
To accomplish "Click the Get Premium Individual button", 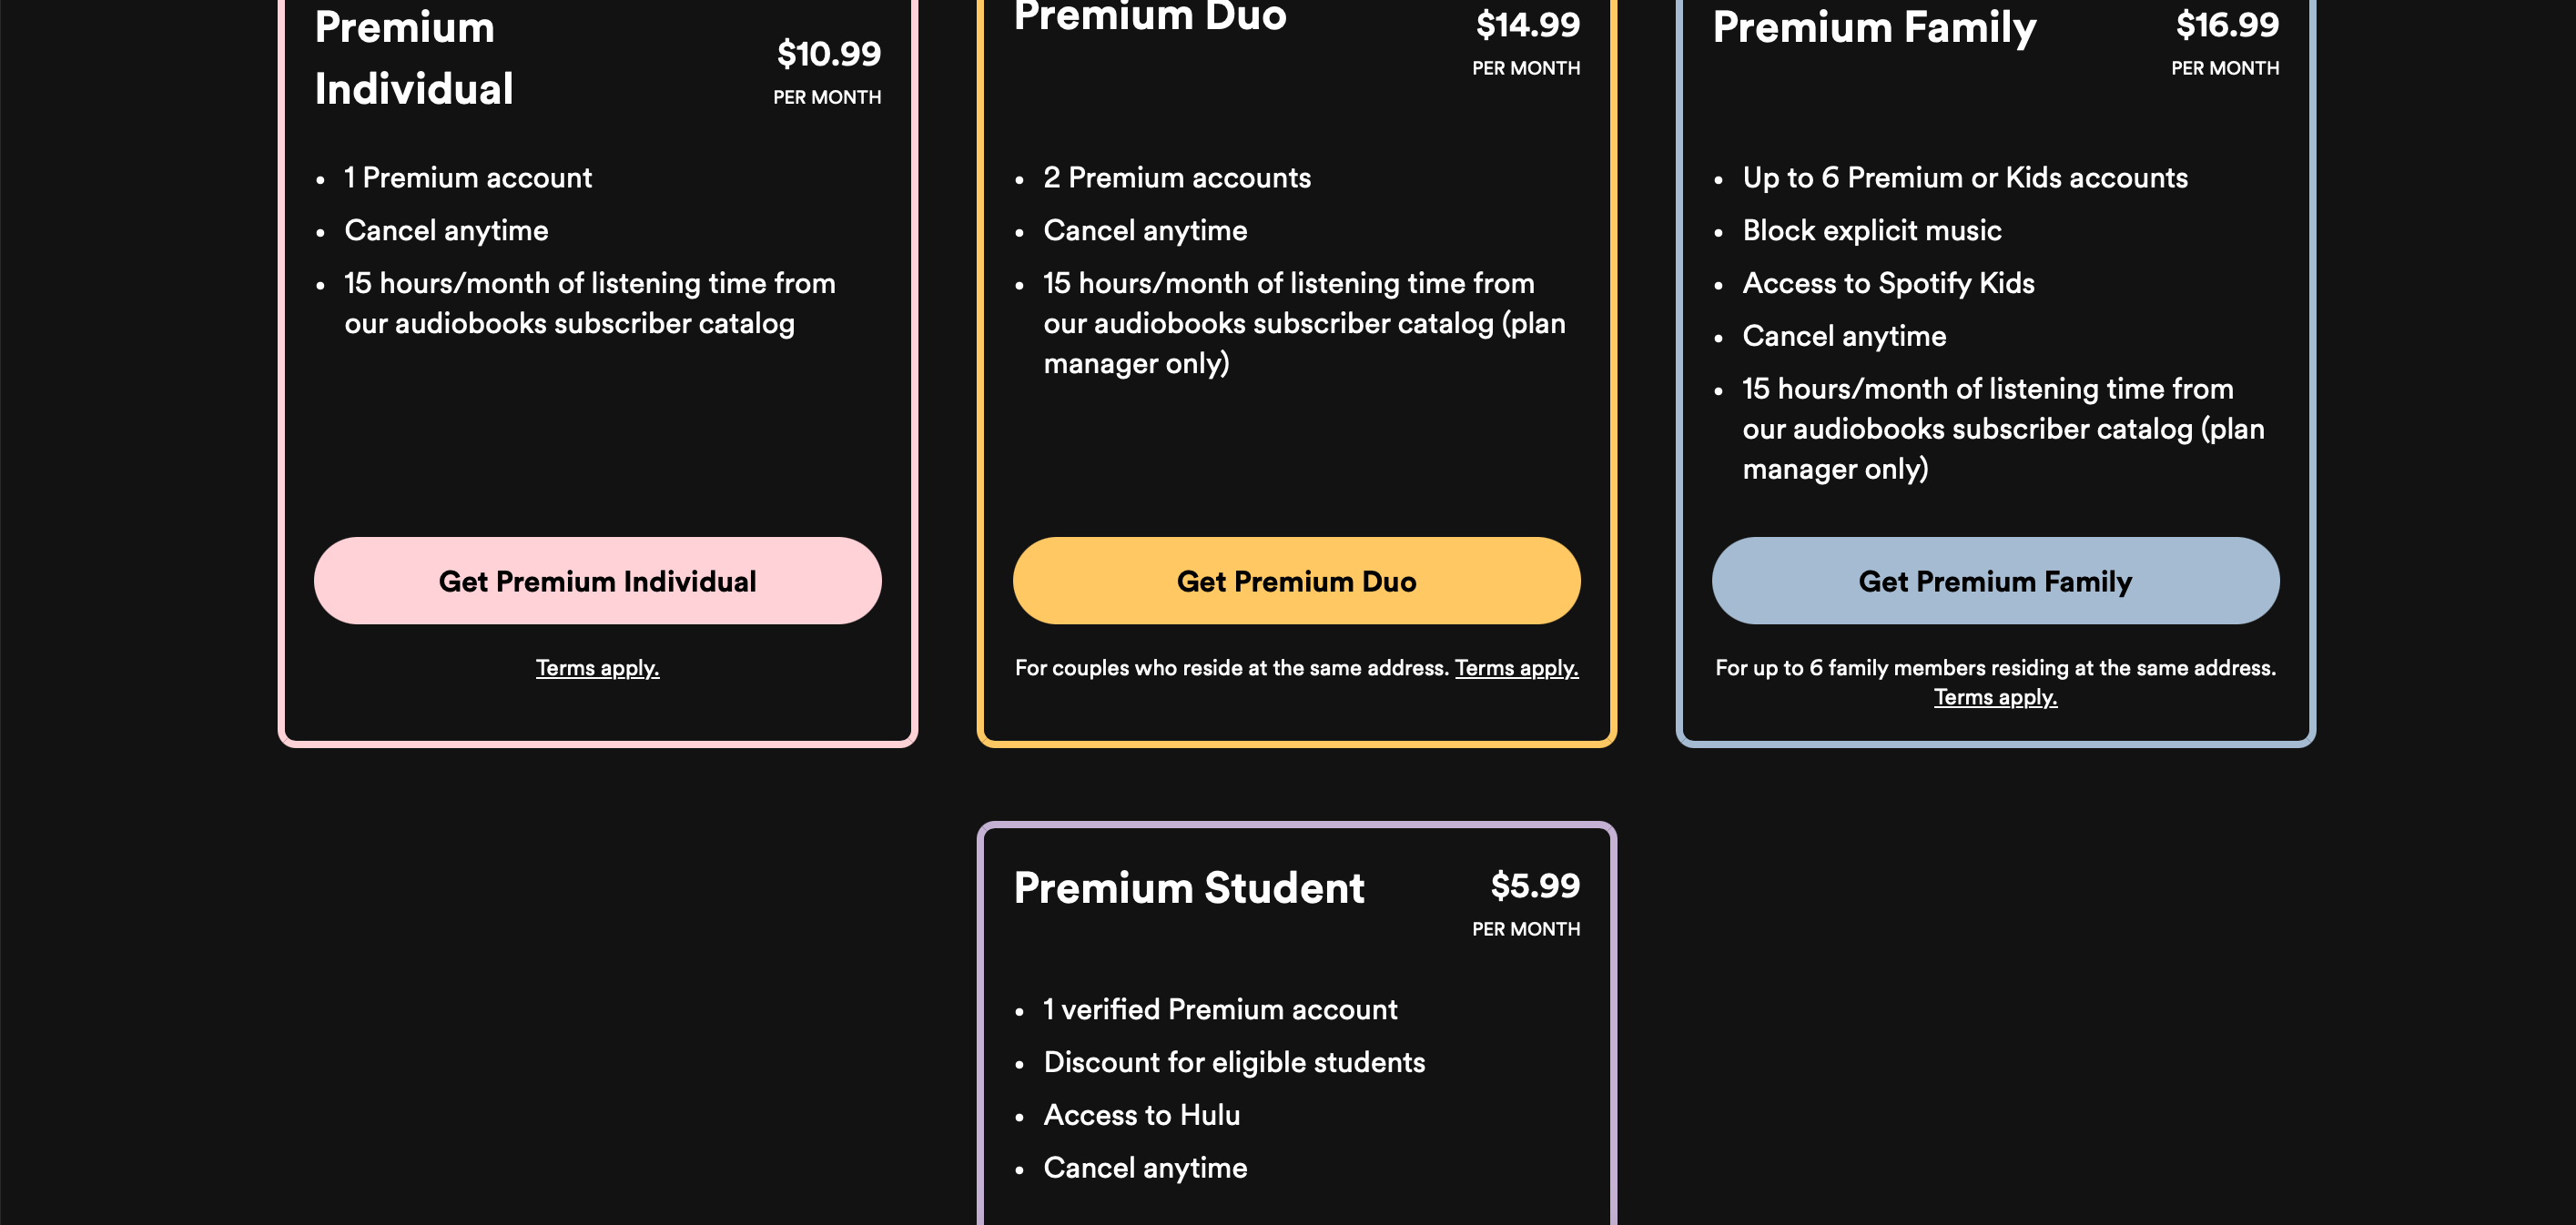I will coord(597,581).
